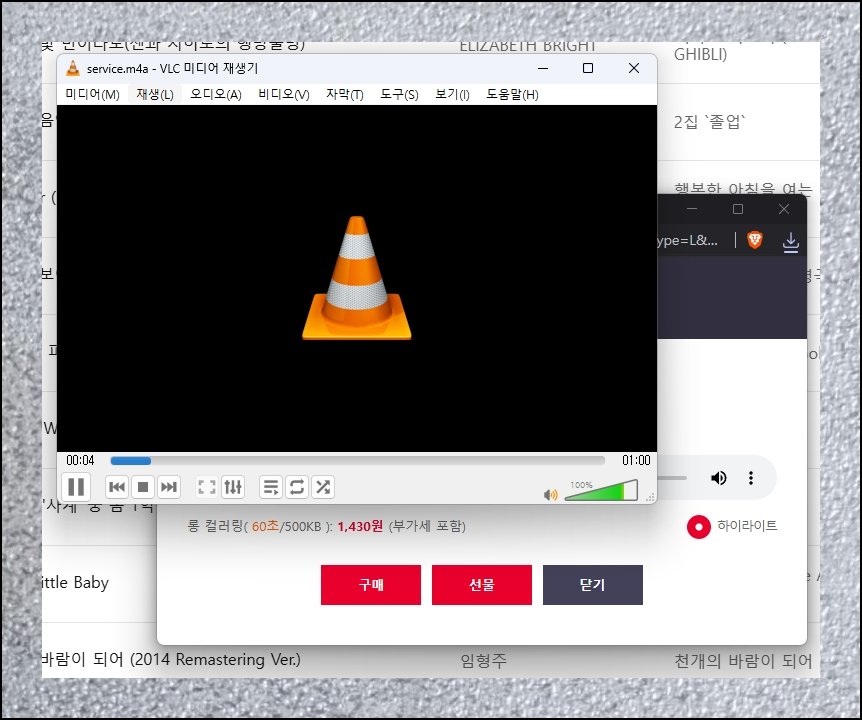Click the VLC volume slider
The image size is (862, 720).
tap(601, 490)
